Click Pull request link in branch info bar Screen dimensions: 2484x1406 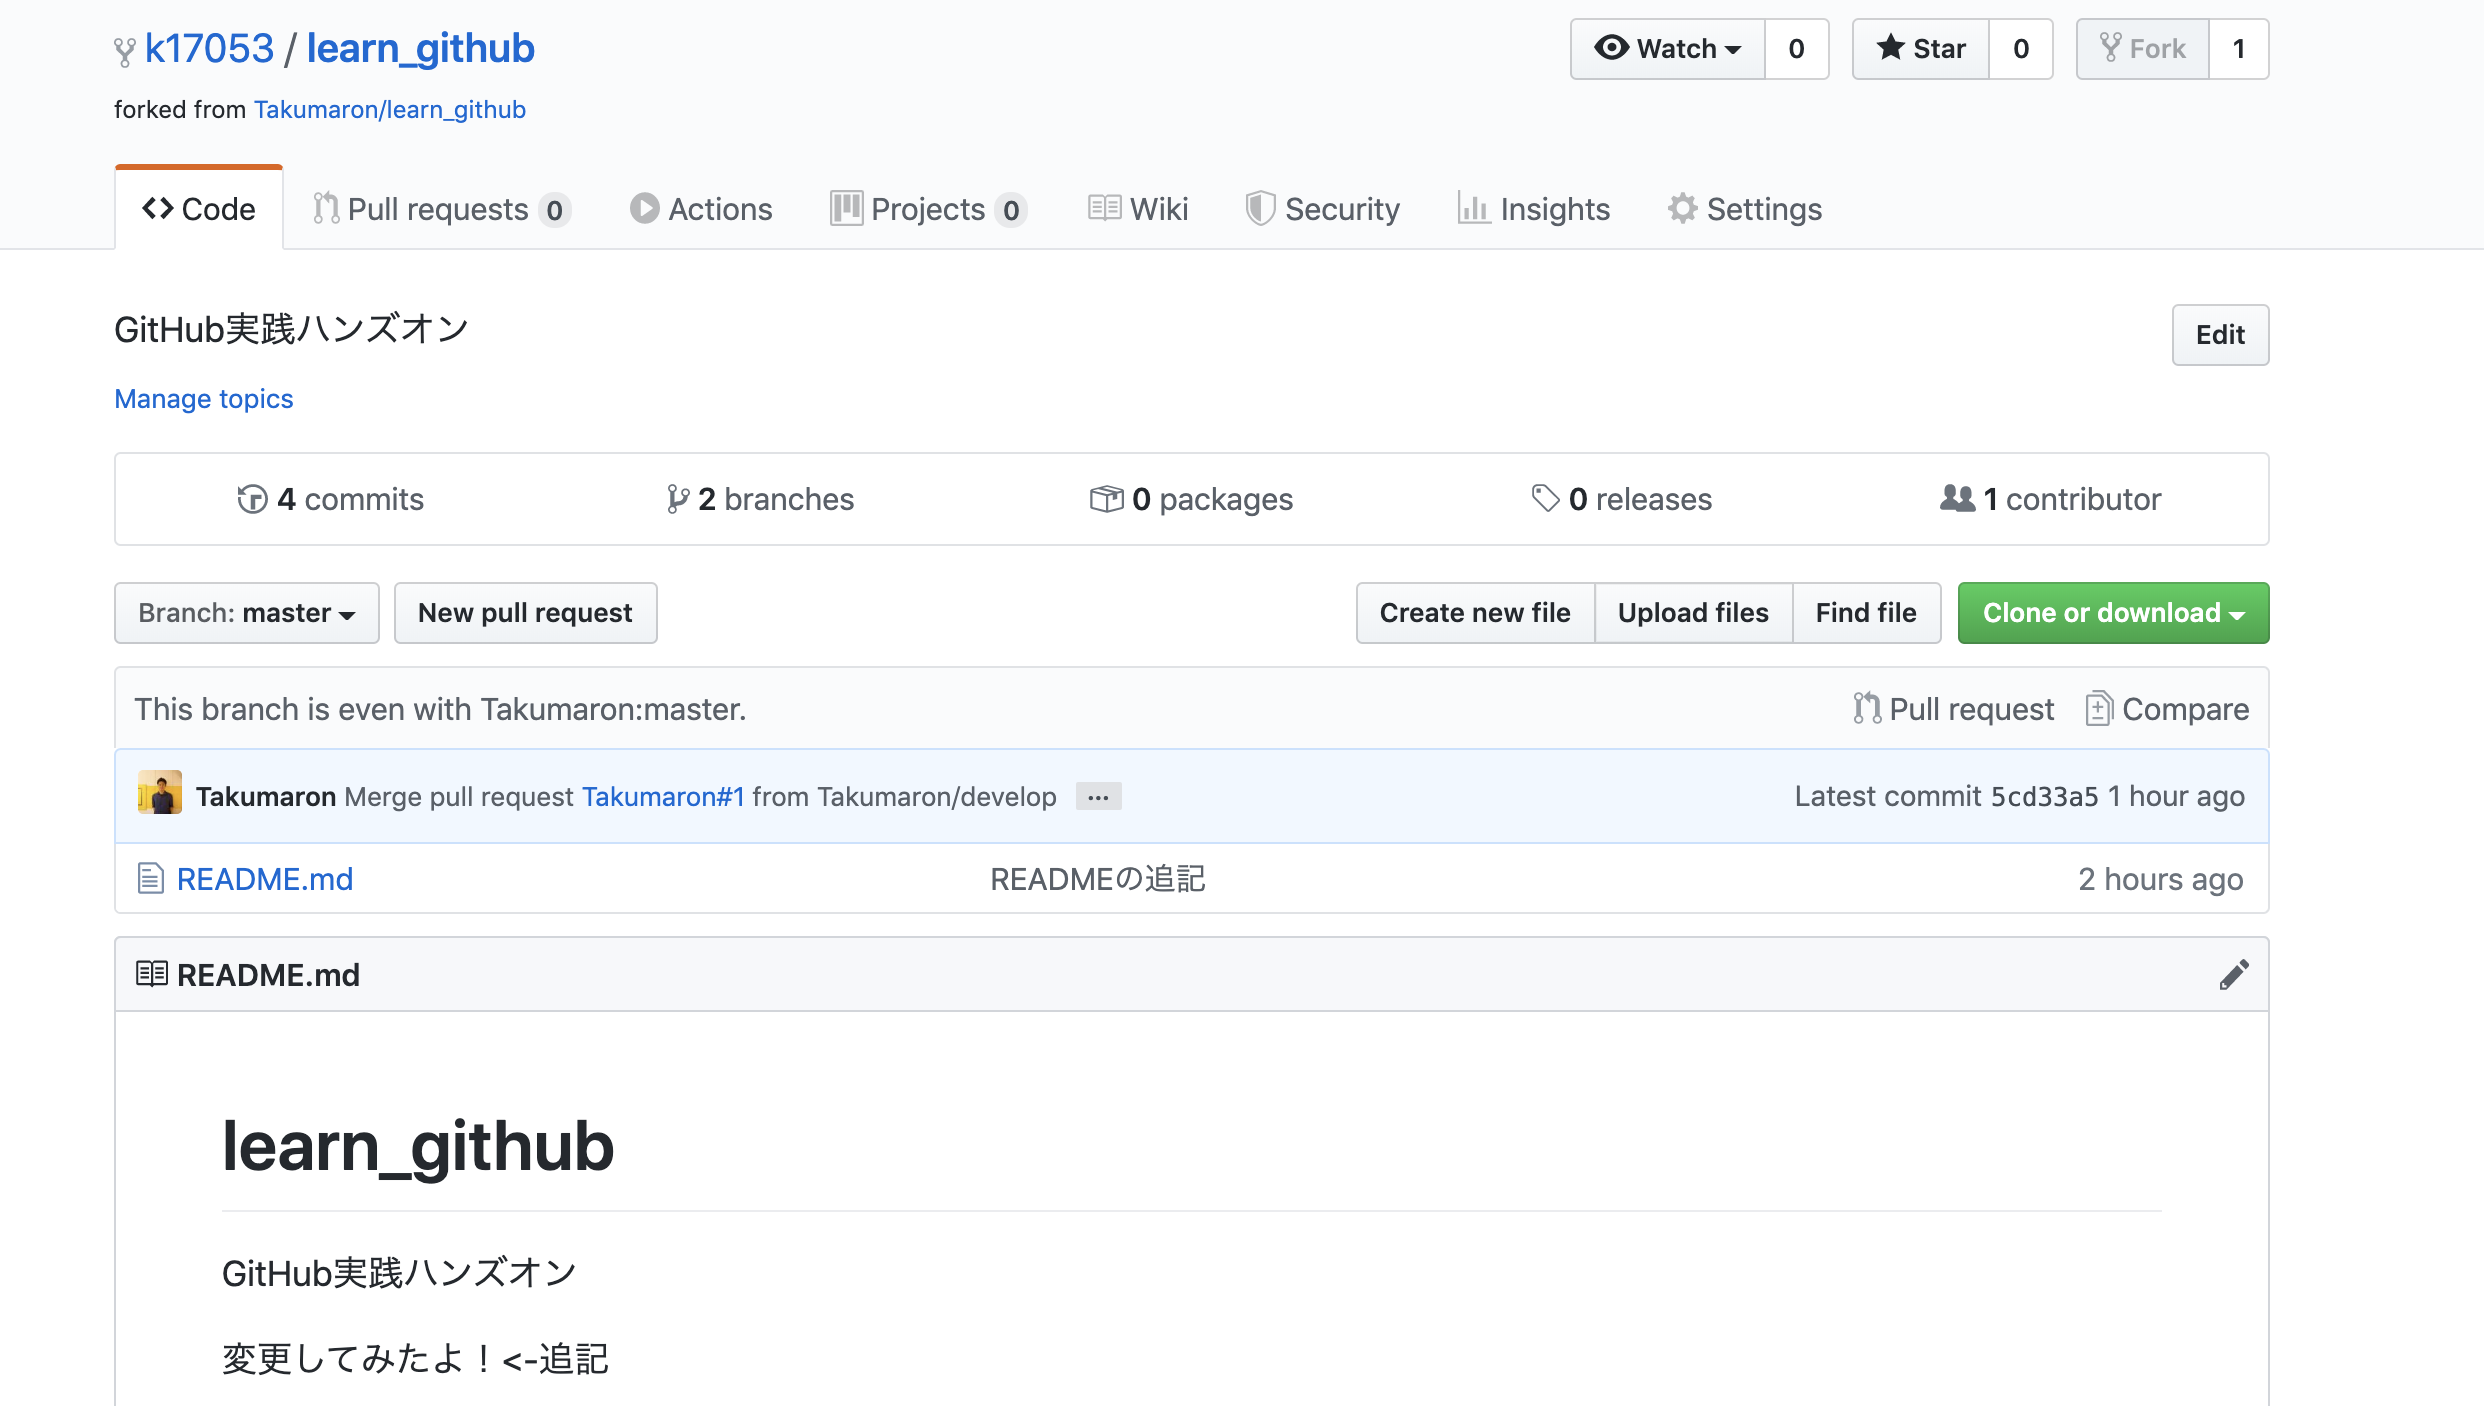click(x=1953, y=709)
